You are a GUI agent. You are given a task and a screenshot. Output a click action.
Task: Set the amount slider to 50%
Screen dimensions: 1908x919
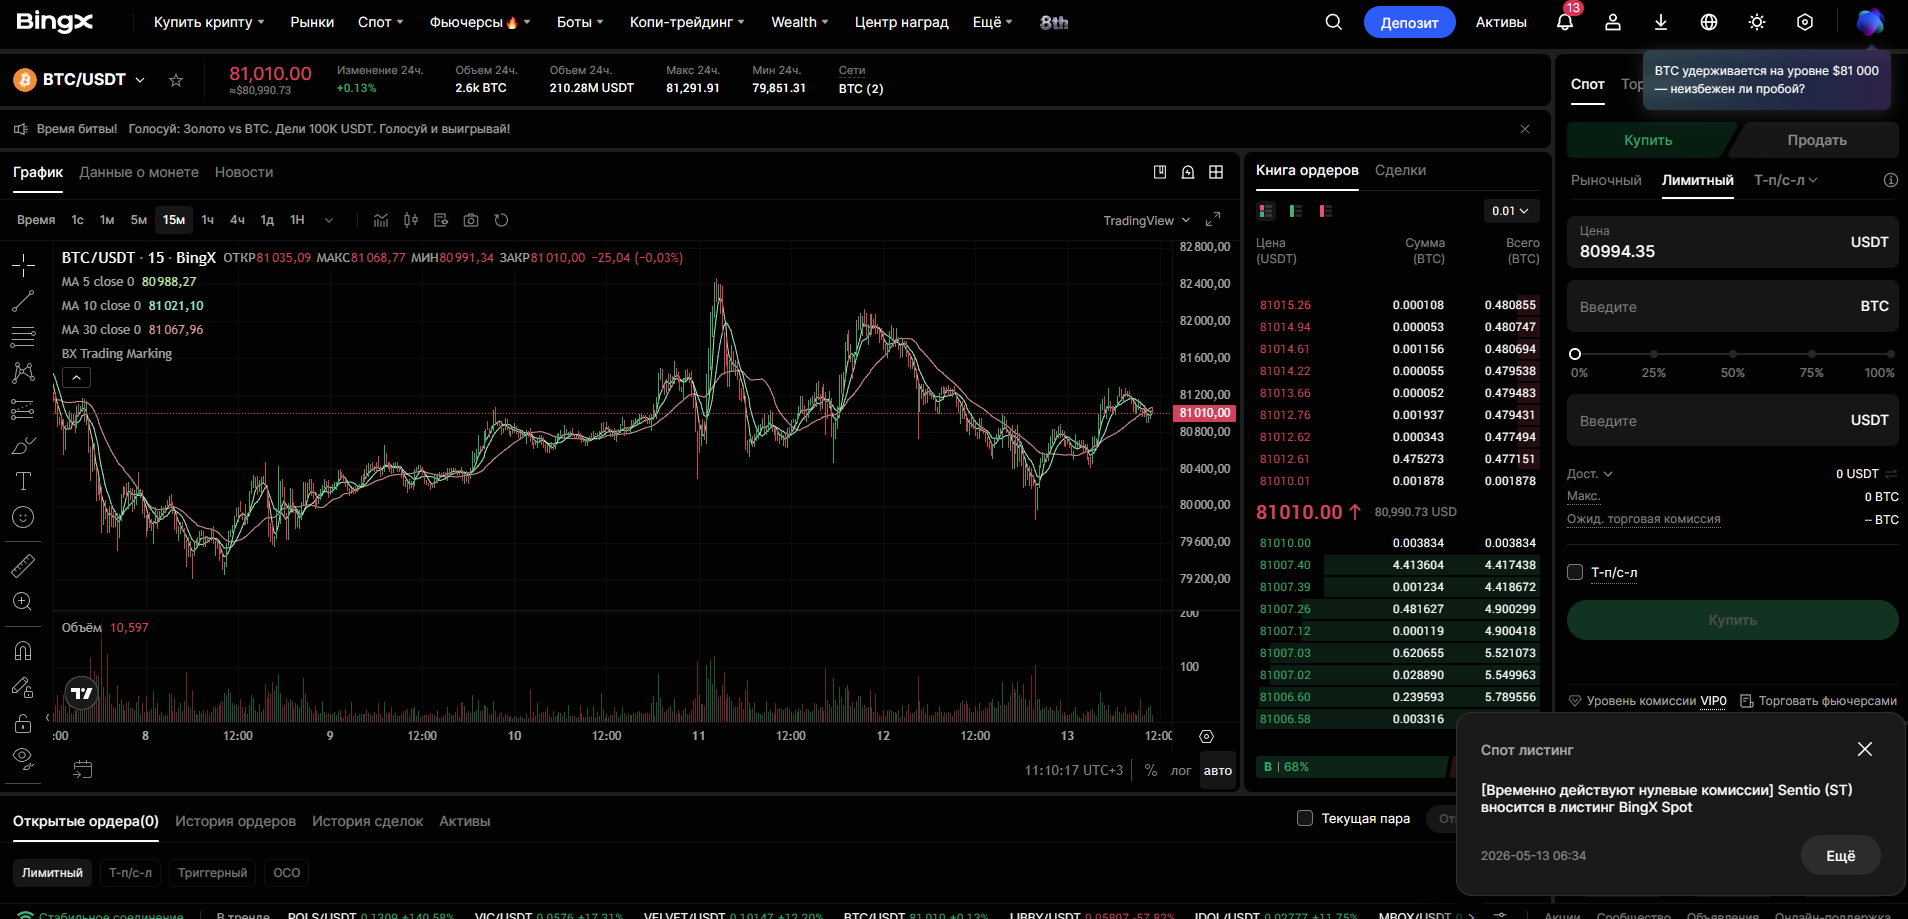pos(1733,354)
